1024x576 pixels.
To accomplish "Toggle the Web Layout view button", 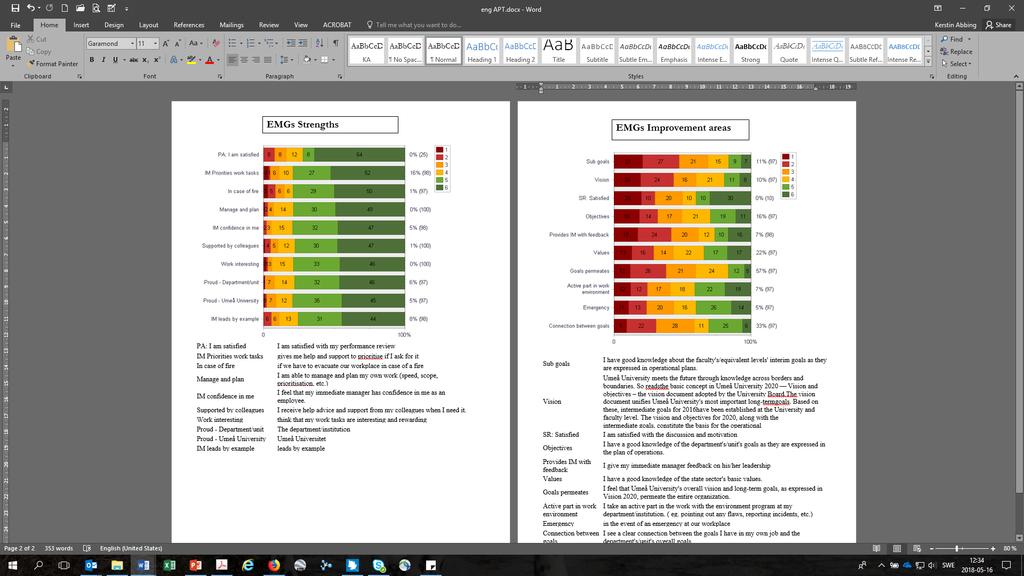I will click(917, 549).
